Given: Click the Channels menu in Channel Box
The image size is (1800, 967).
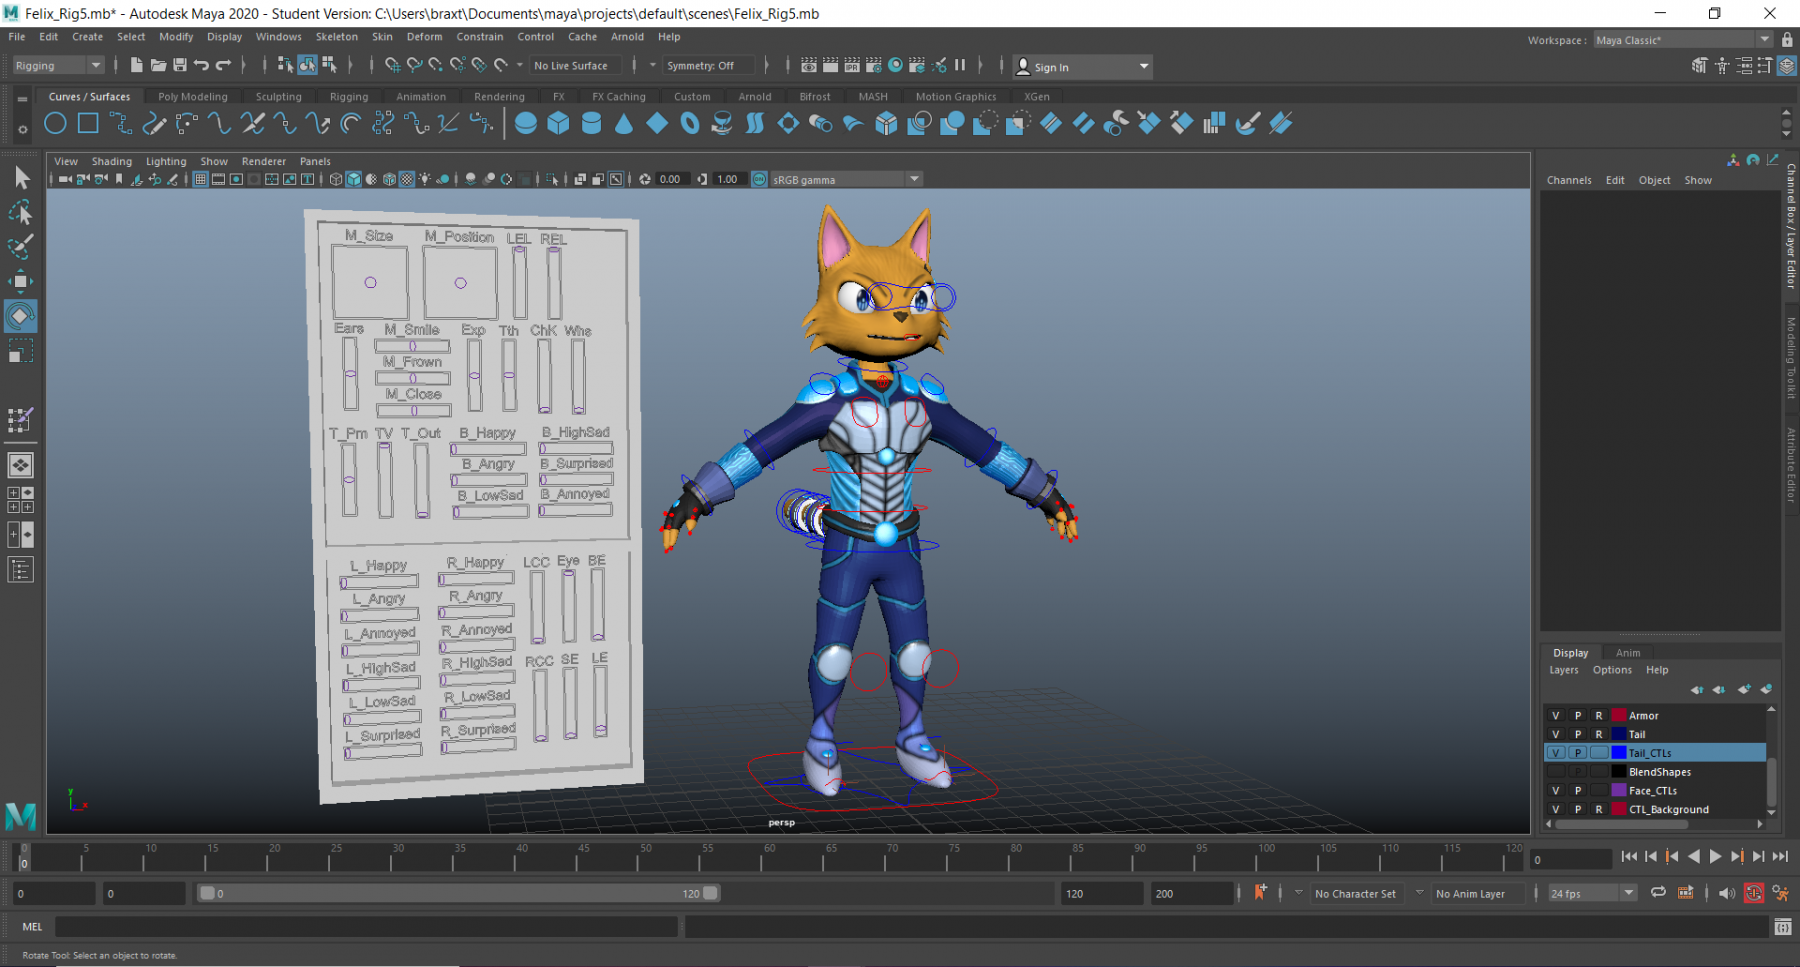Looking at the screenshot, I should (1569, 180).
